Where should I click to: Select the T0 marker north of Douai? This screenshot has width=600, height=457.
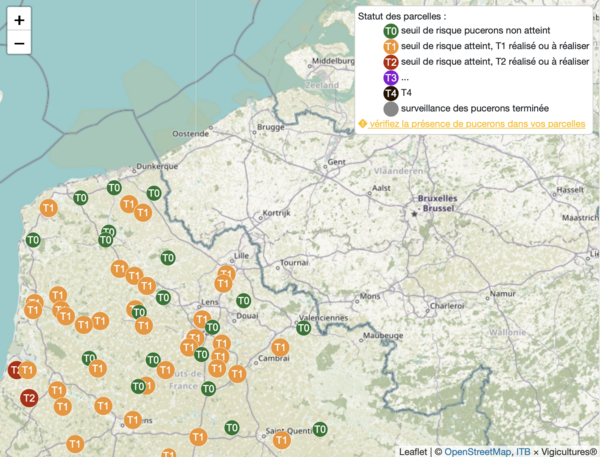coord(243,300)
